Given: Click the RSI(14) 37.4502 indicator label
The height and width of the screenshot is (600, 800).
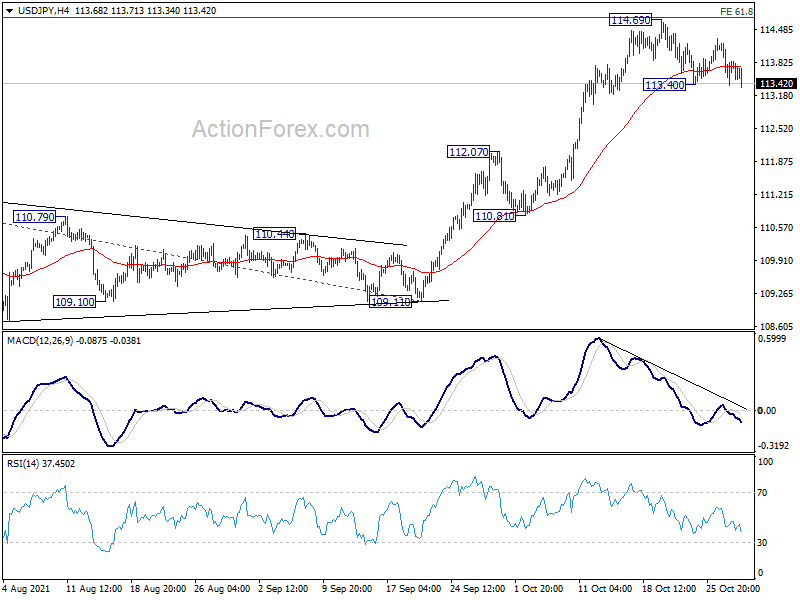Looking at the screenshot, I should 41,464.
